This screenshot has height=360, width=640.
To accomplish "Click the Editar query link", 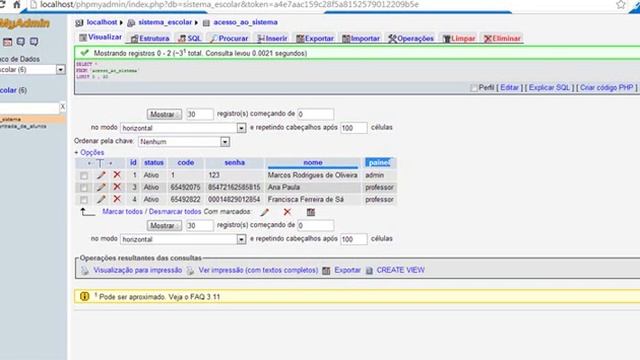I will [509, 87].
